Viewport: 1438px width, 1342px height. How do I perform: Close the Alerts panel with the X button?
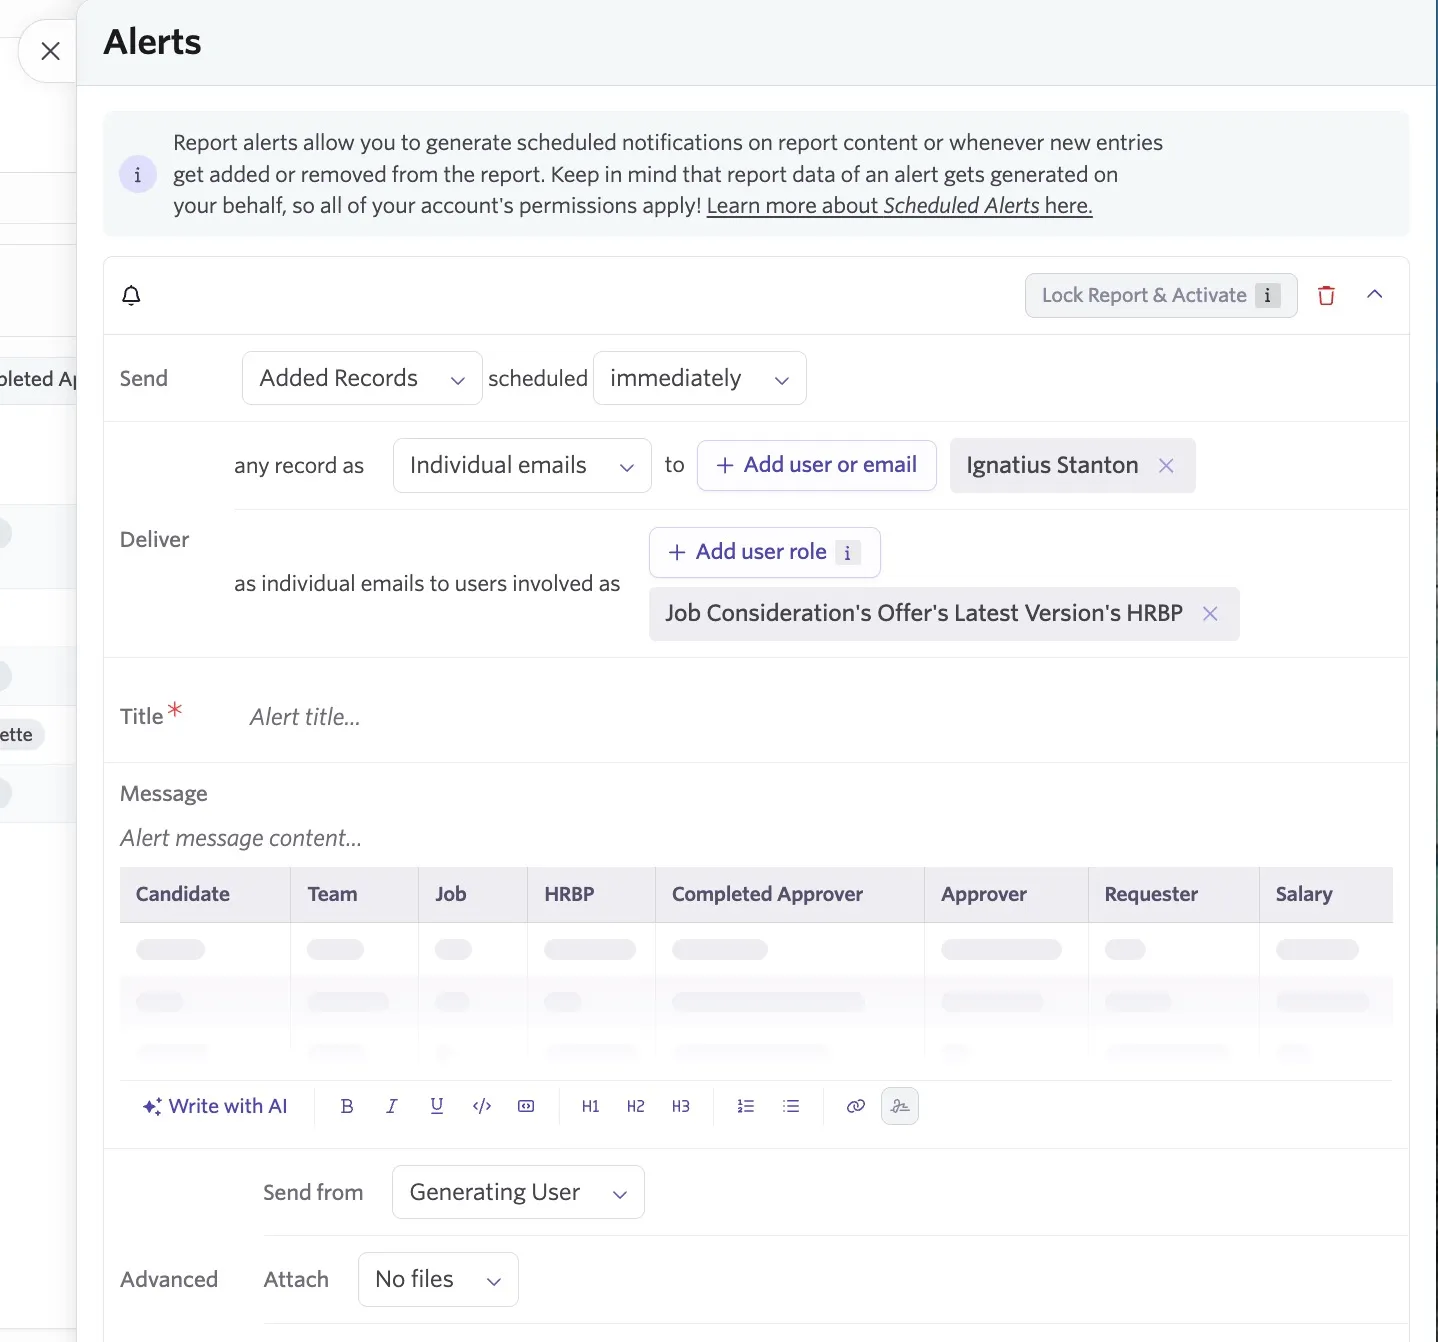pos(50,51)
